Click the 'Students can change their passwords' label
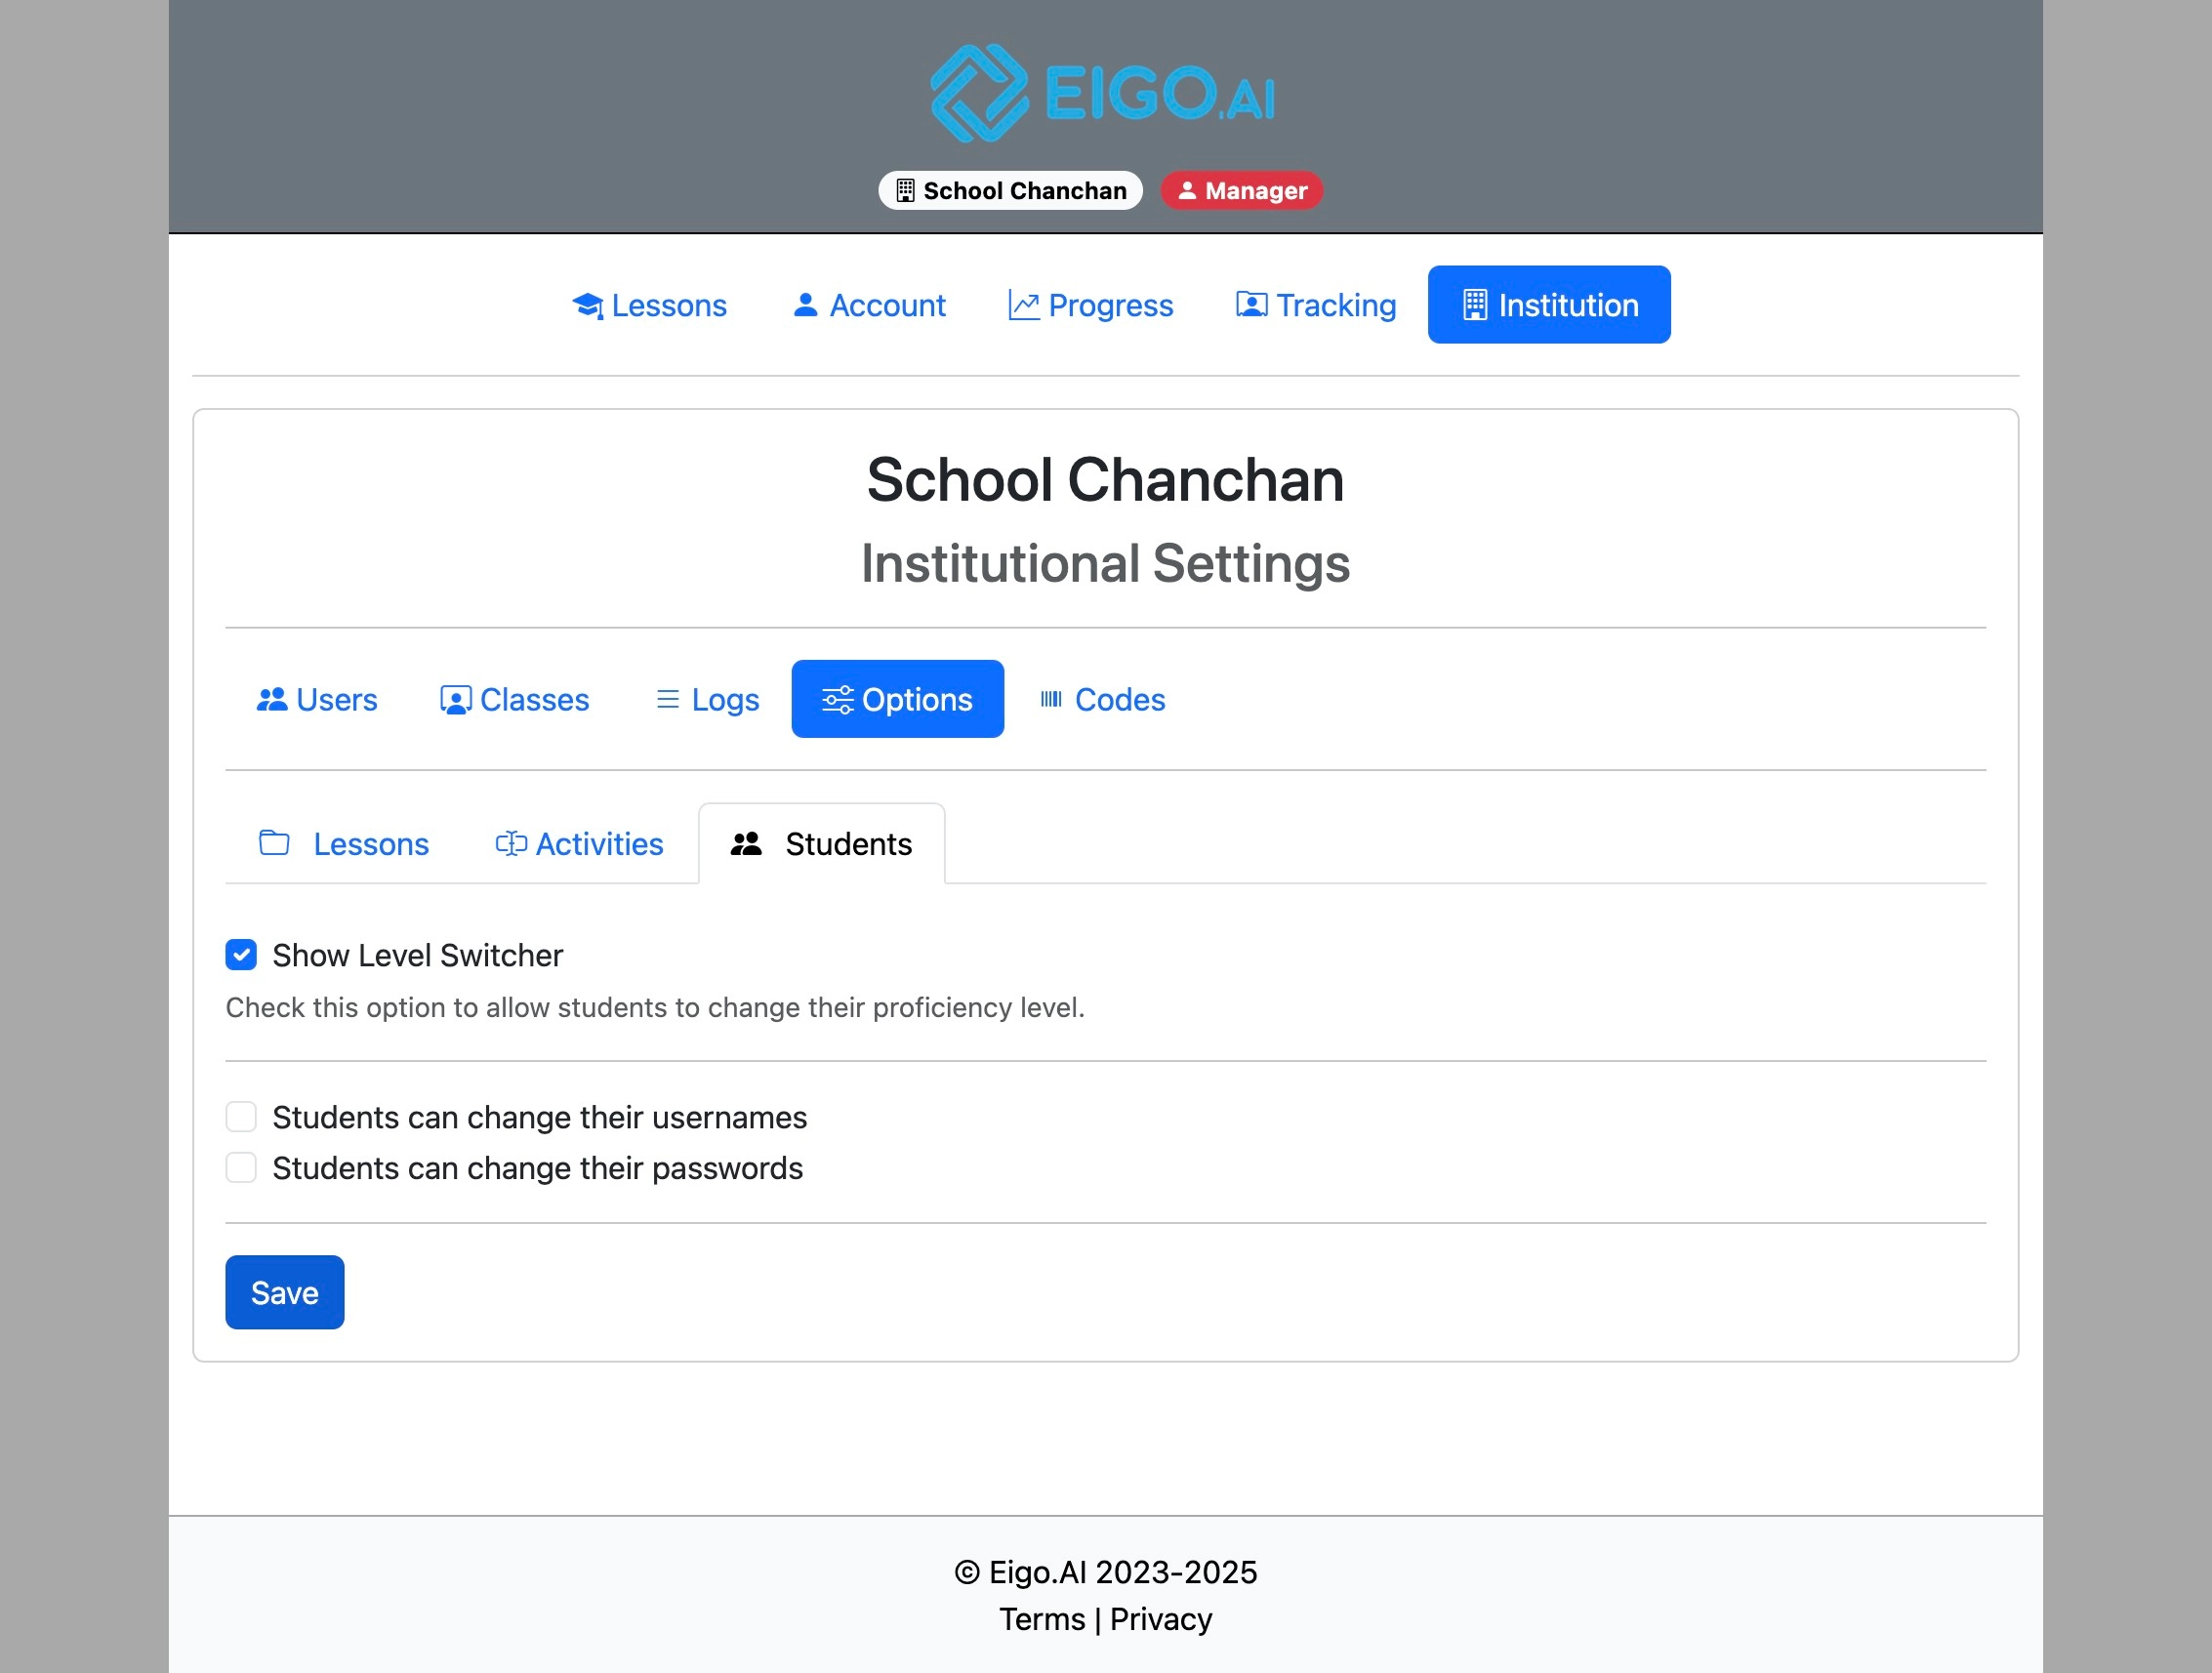Screen dimensions: 2212x1673 coord(538,1168)
